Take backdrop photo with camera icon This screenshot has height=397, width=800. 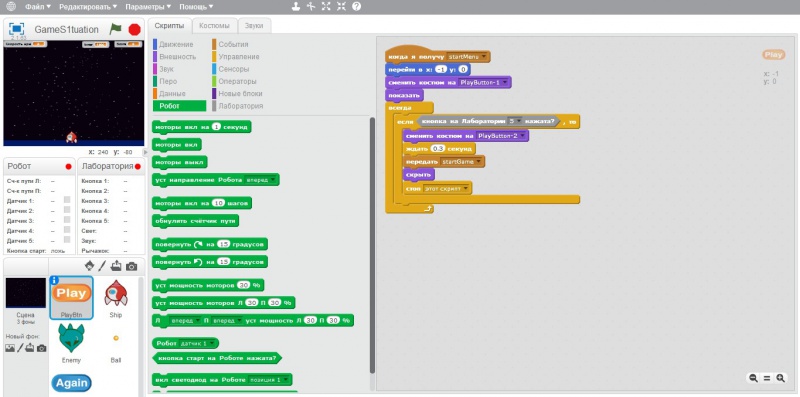(42, 348)
